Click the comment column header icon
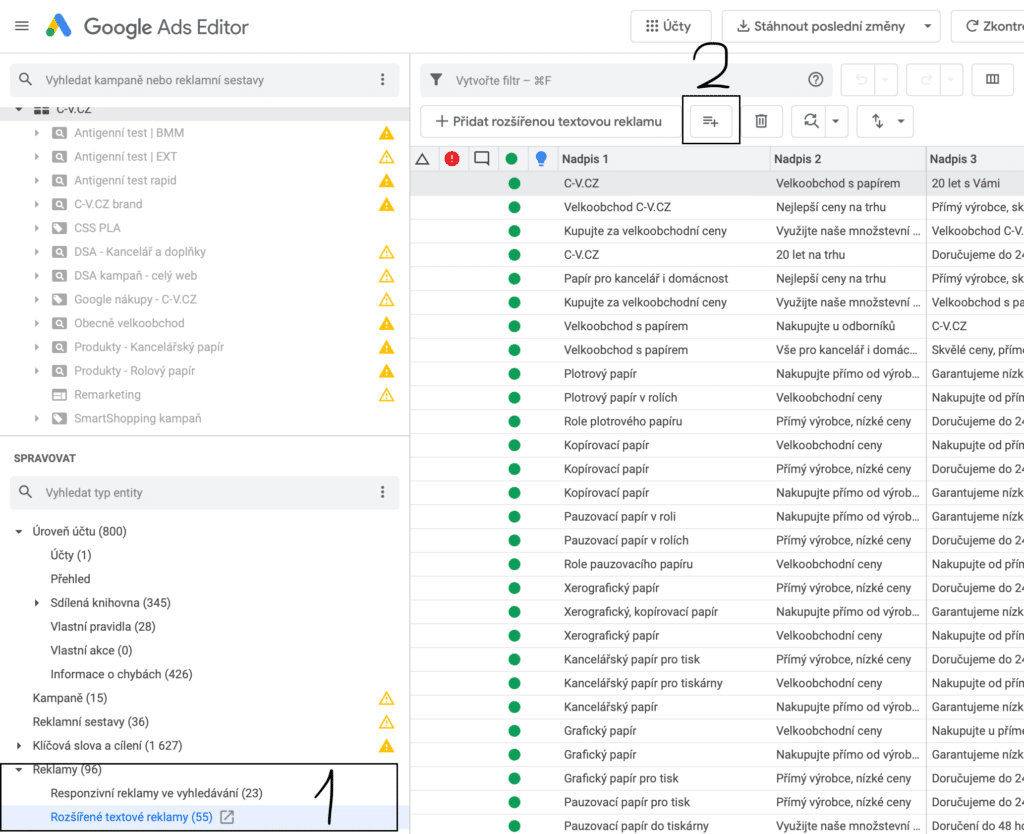The width and height of the screenshot is (1024, 834). (x=482, y=159)
